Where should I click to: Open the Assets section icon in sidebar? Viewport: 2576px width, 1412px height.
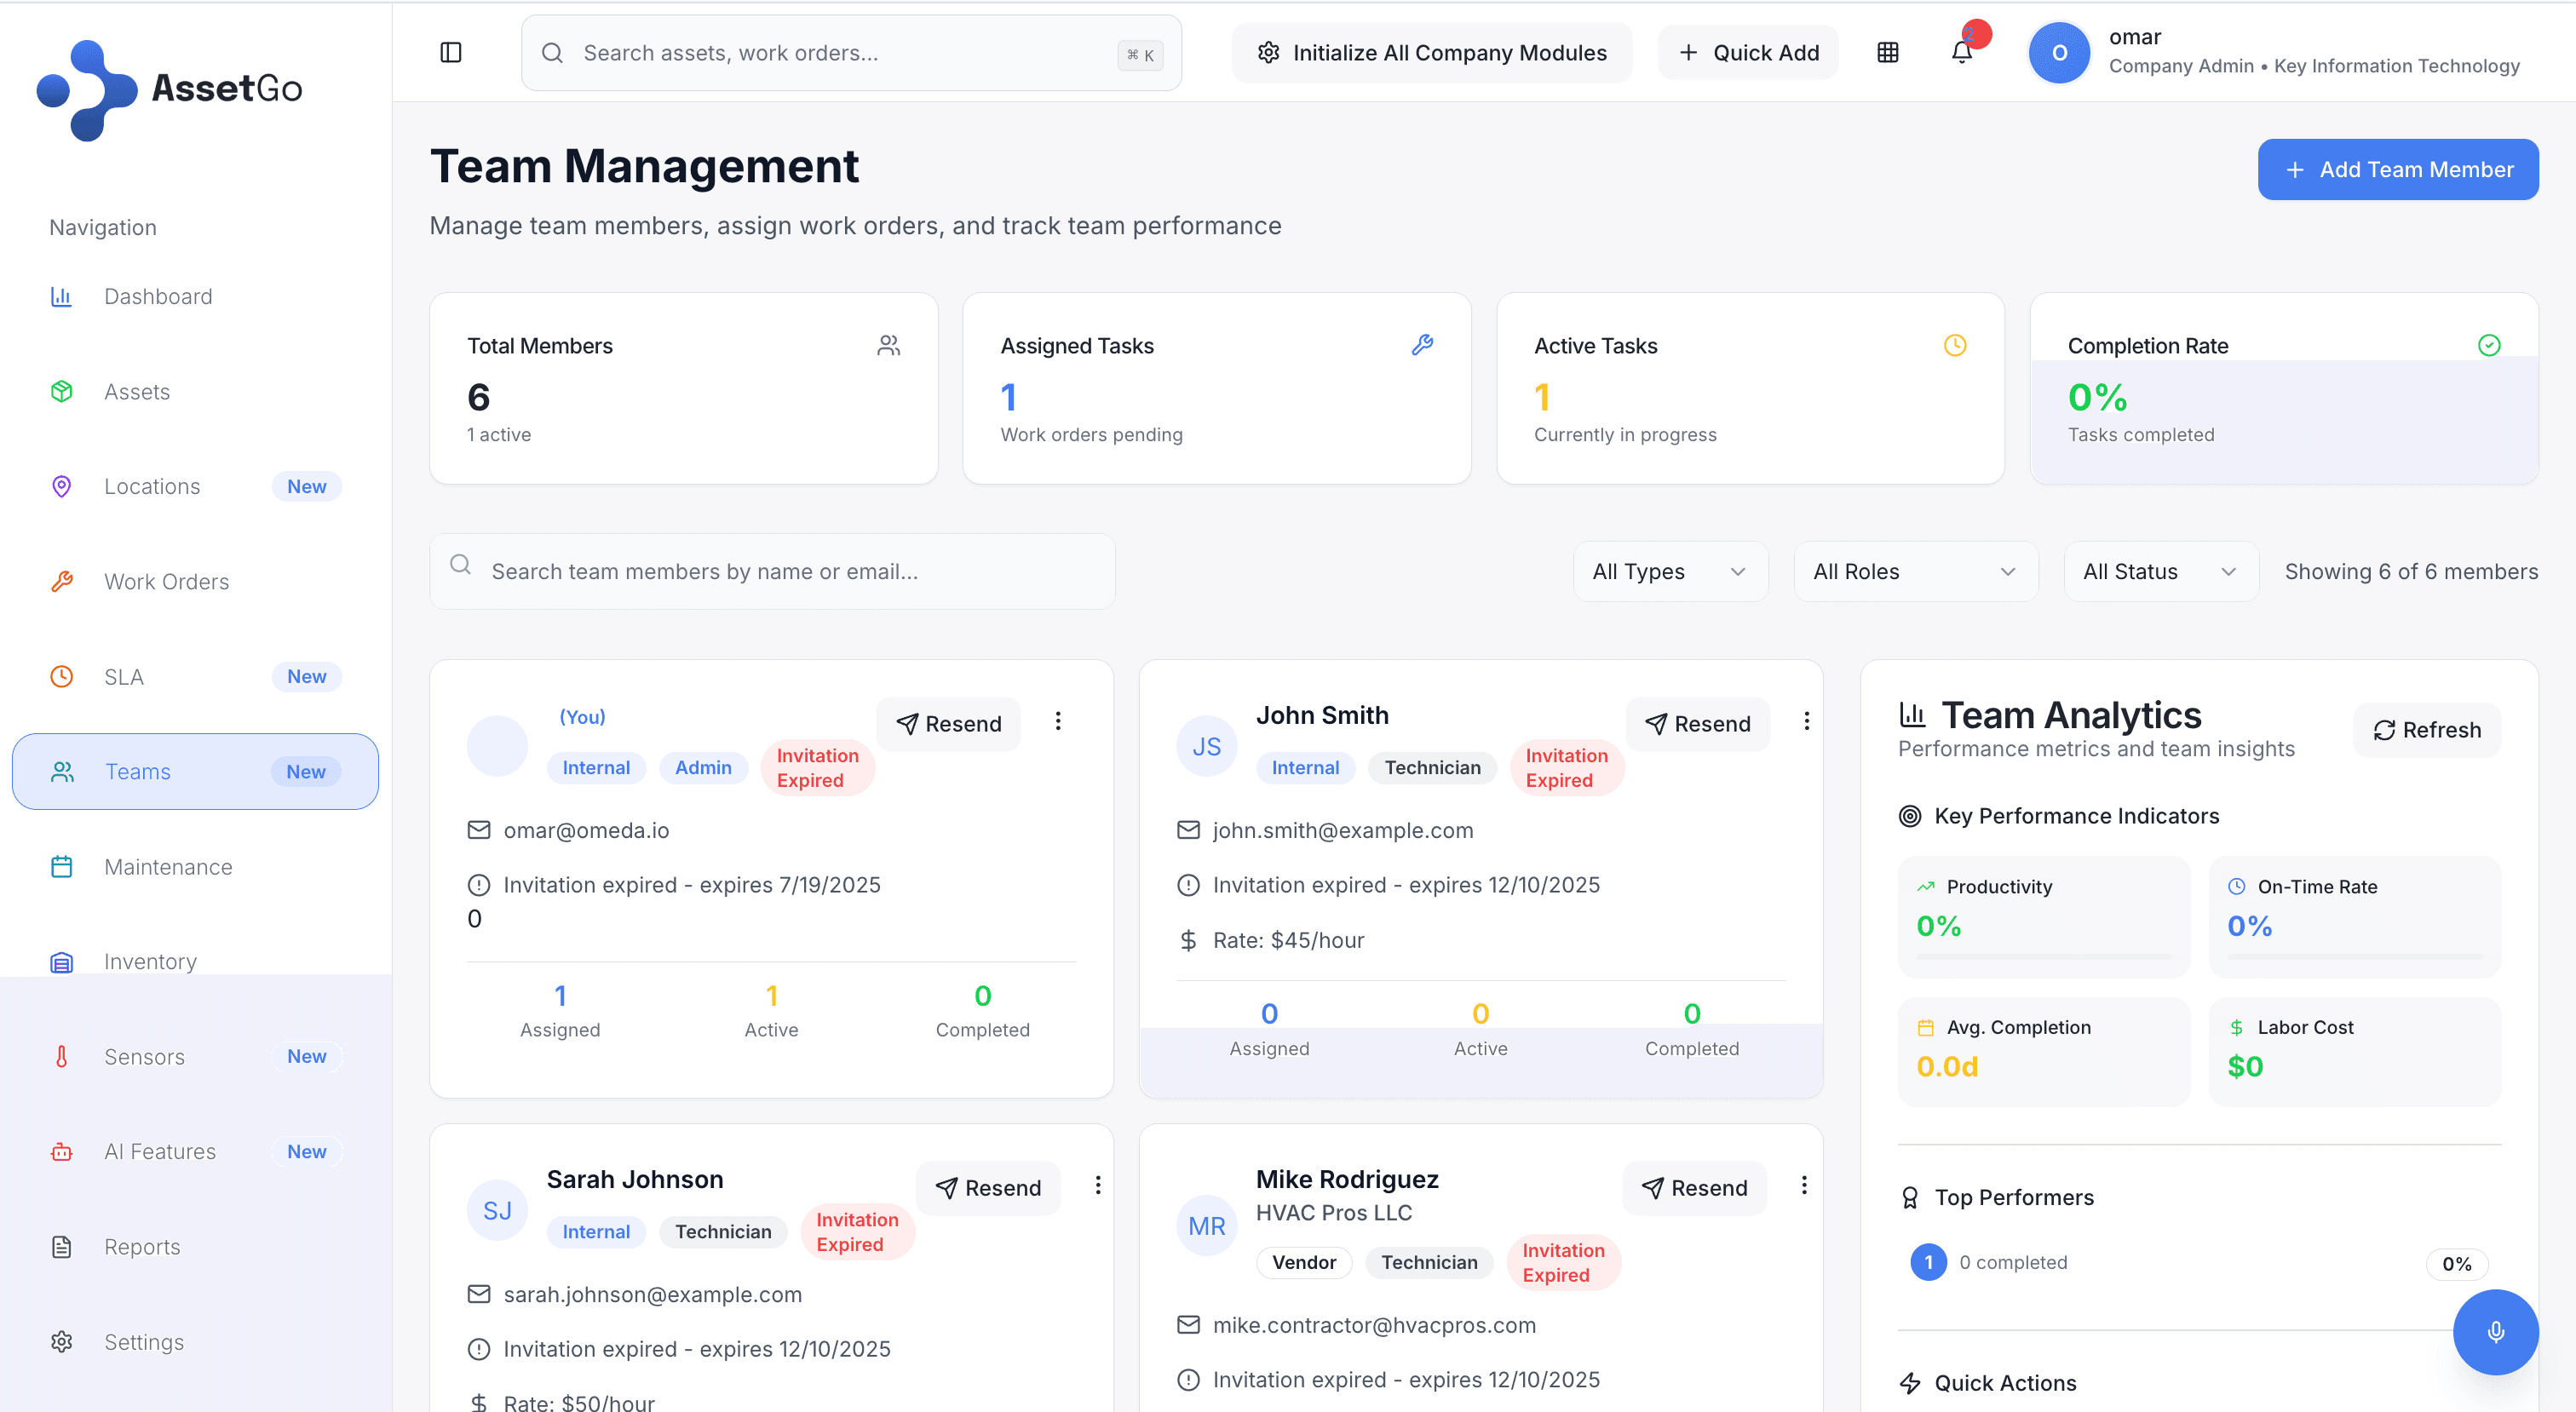click(x=61, y=391)
